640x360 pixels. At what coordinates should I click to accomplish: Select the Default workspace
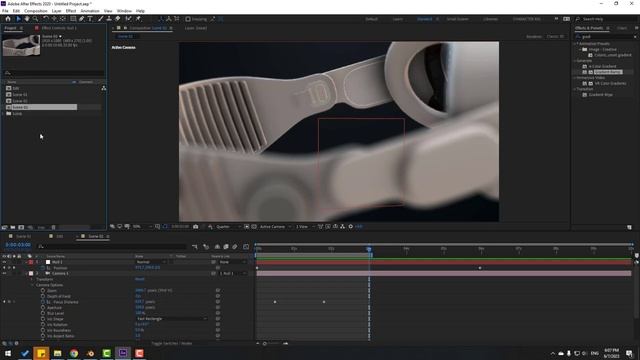[371, 19]
